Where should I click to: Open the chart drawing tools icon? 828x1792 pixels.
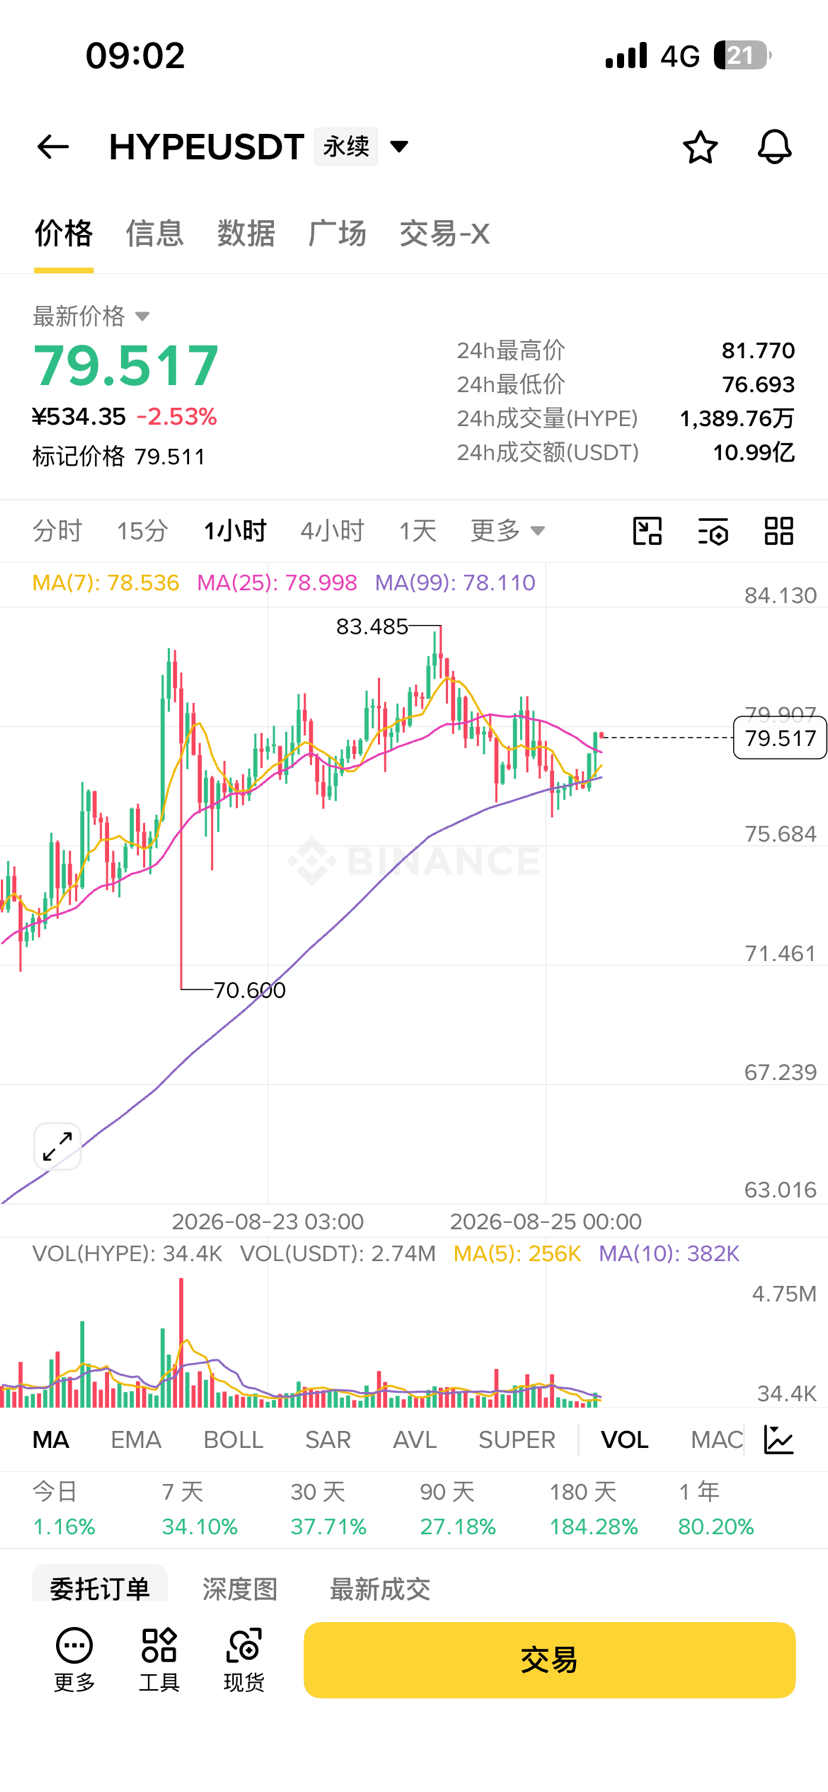(648, 531)
